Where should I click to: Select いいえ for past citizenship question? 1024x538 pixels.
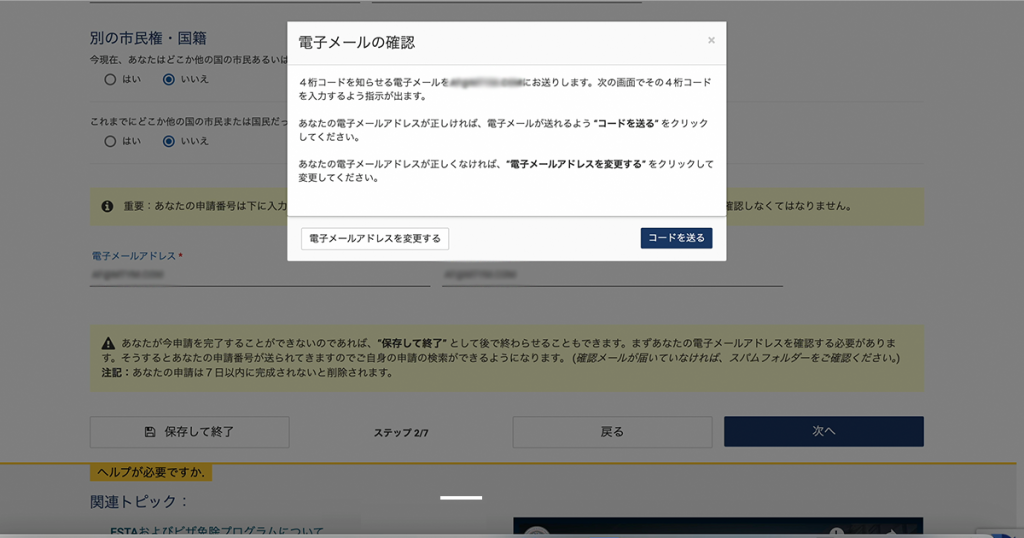169,141
